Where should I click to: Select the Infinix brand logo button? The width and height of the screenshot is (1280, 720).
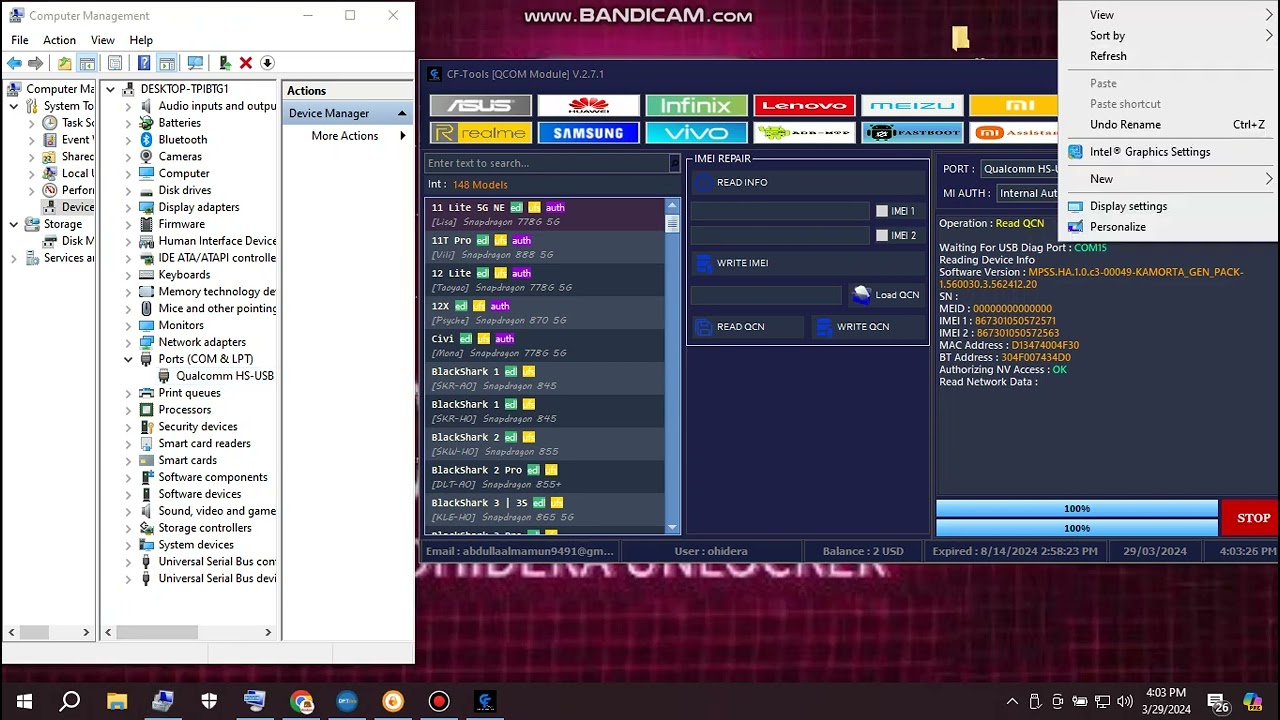696,106
